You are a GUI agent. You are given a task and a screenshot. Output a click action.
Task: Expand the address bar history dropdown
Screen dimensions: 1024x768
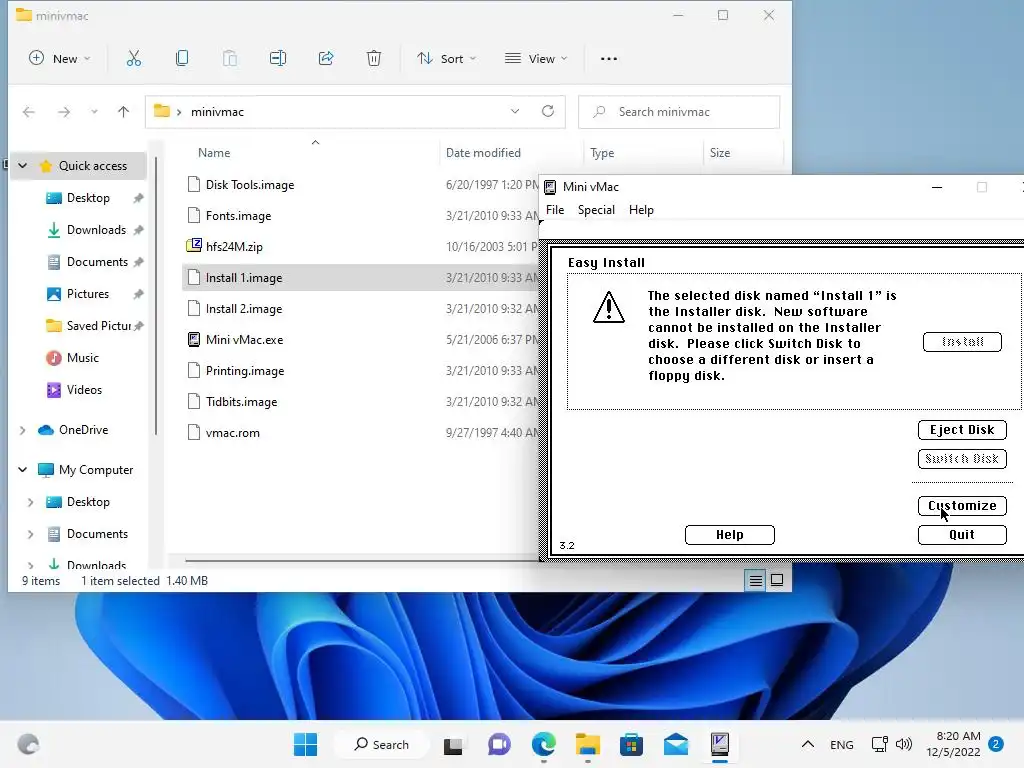(x=515, y=111)
